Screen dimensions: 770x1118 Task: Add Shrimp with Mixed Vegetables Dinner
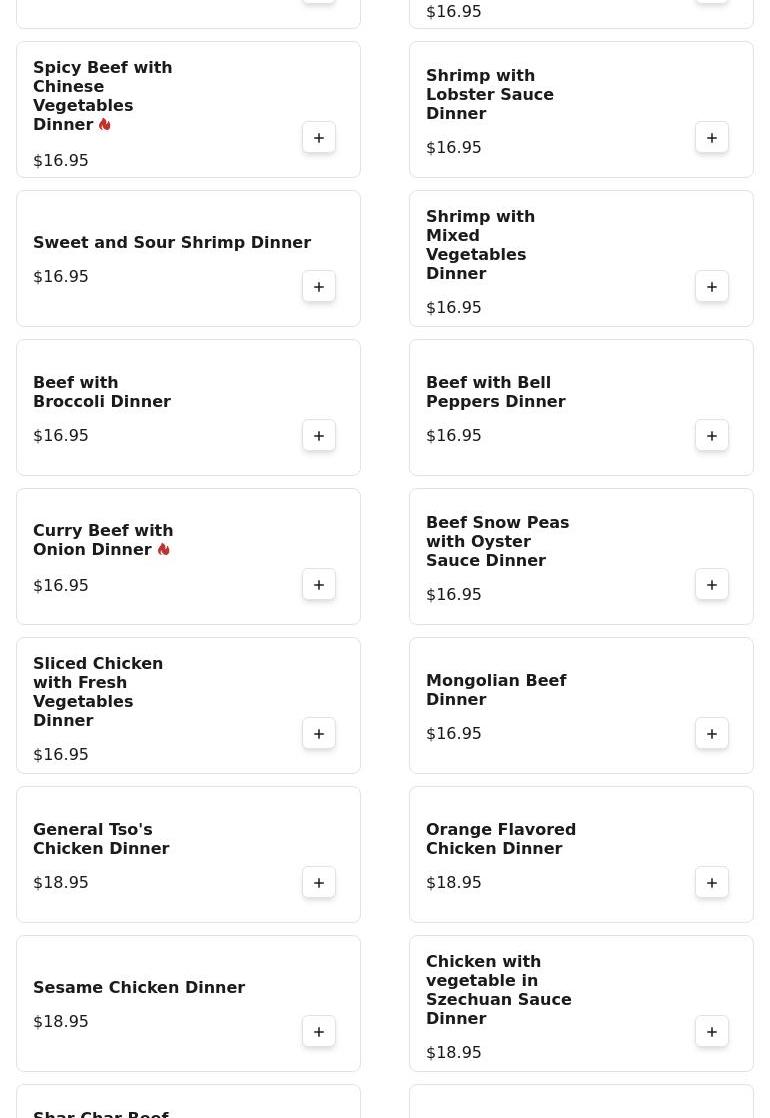712,287
